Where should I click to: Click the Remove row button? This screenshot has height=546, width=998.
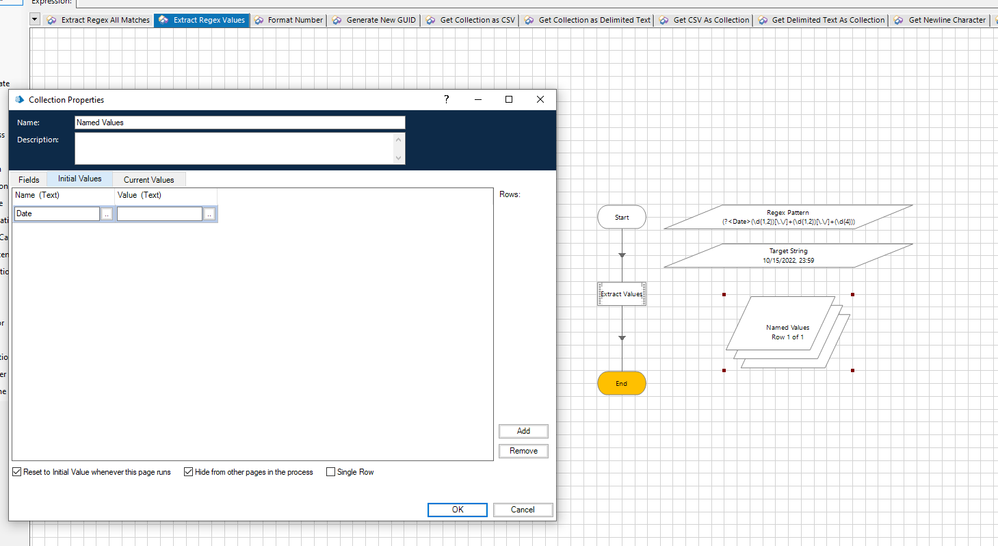pos(523,451)
